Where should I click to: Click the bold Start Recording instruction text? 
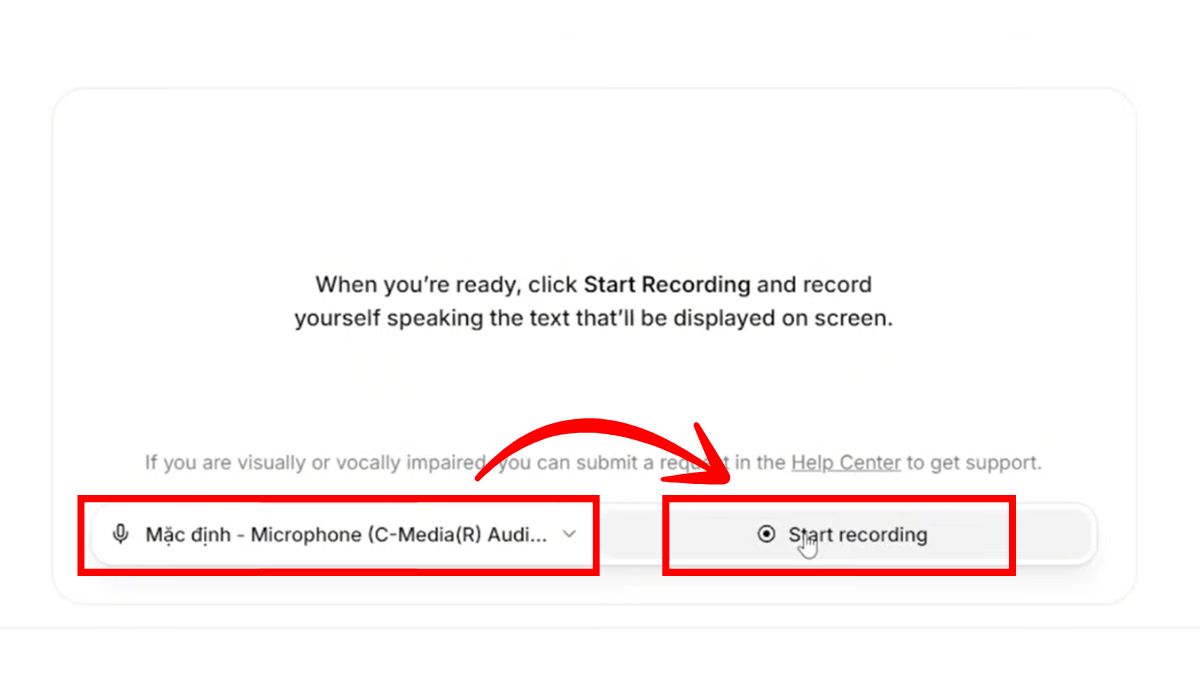(667, 284)
